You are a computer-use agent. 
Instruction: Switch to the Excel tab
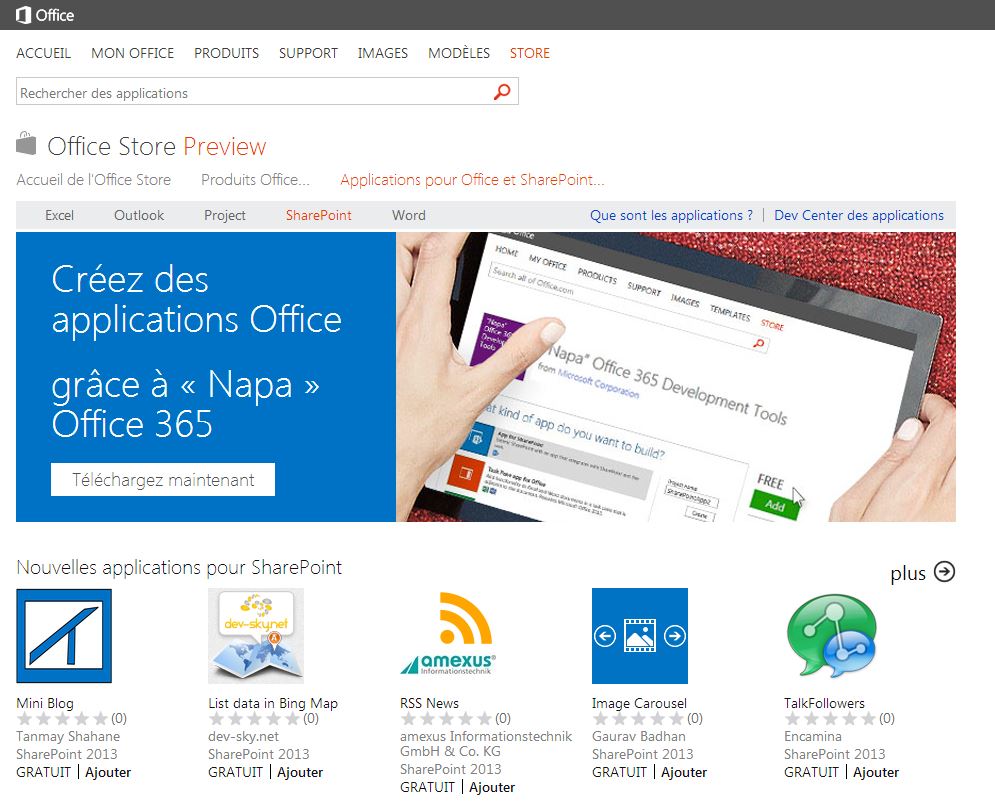pos(60,215)
